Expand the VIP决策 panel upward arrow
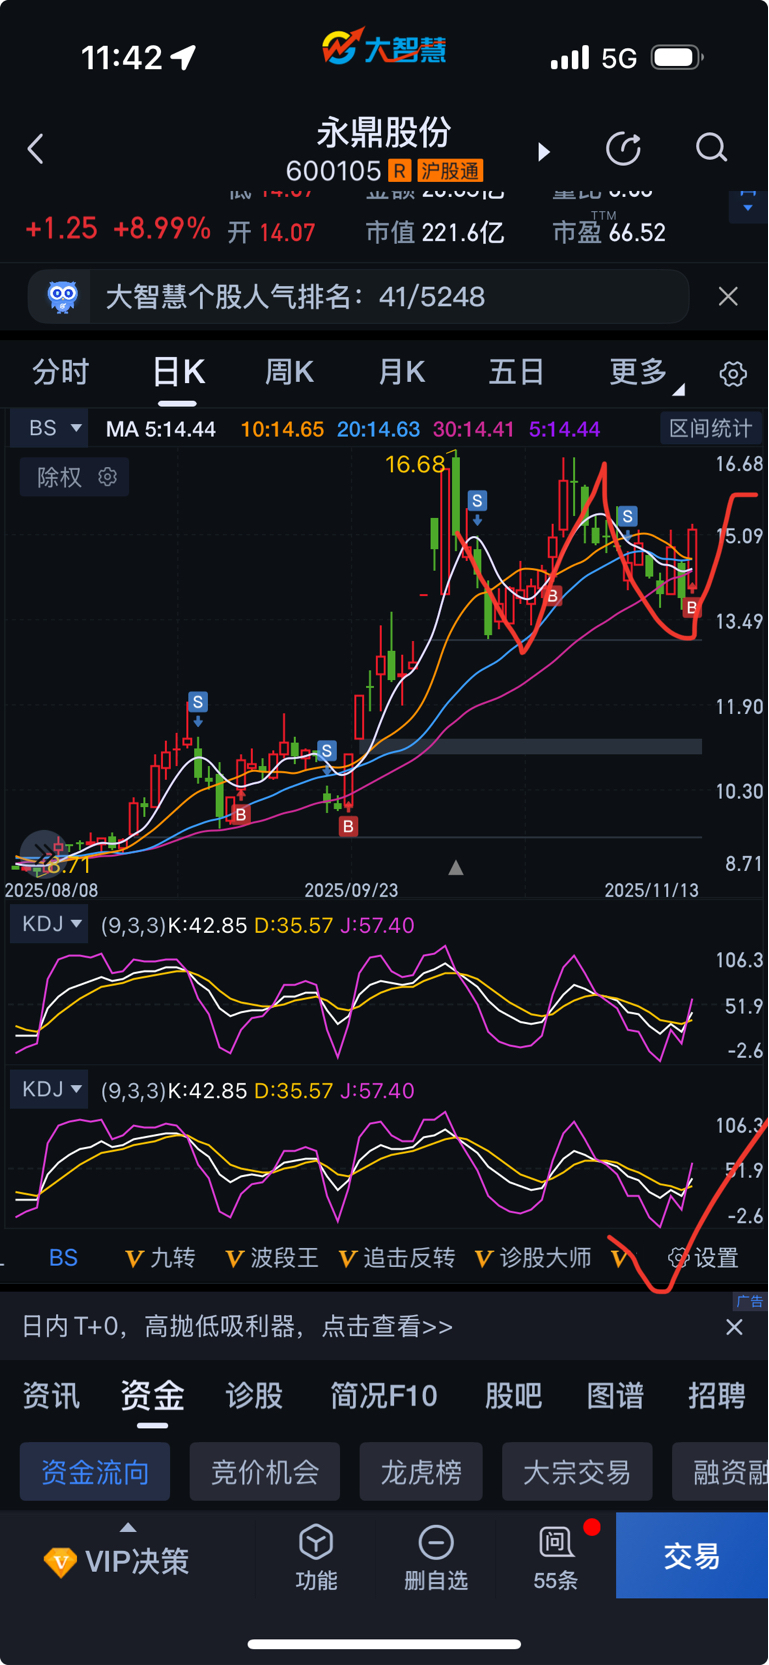 [128, 1527]
